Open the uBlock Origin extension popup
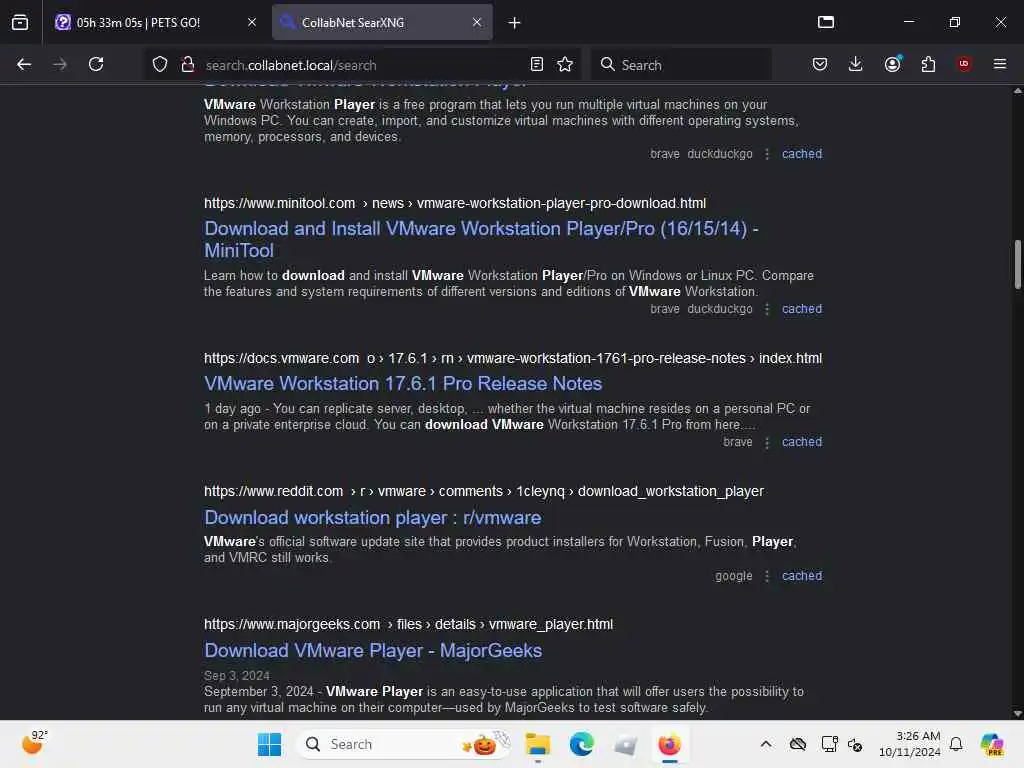This screenshot has height=768, width=1024. coord(964,64)
